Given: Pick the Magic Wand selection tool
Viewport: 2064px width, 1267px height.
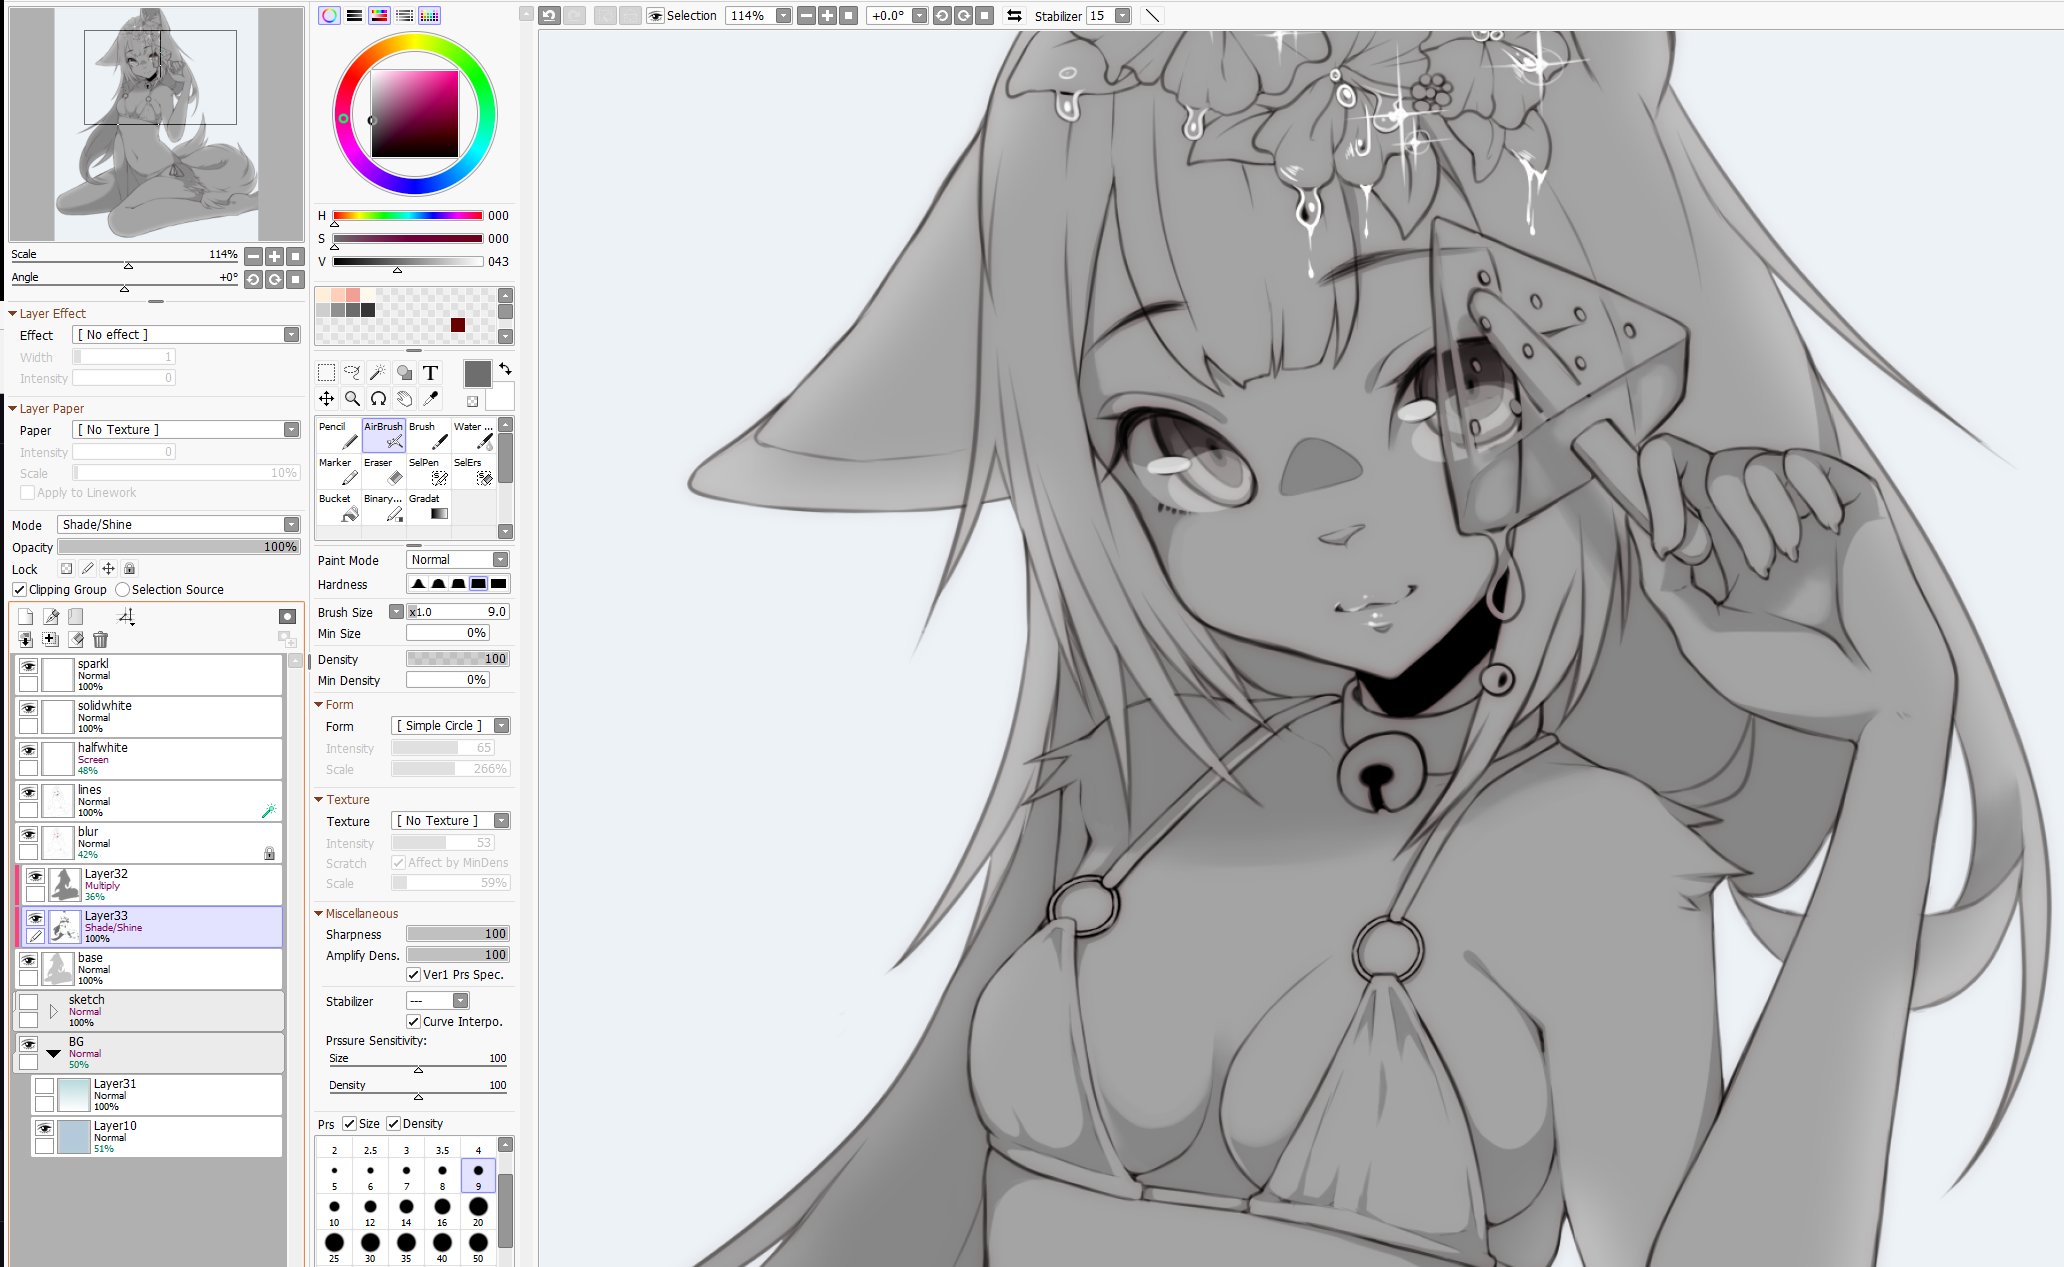Looking at the screenshot, I should point(378,373).
